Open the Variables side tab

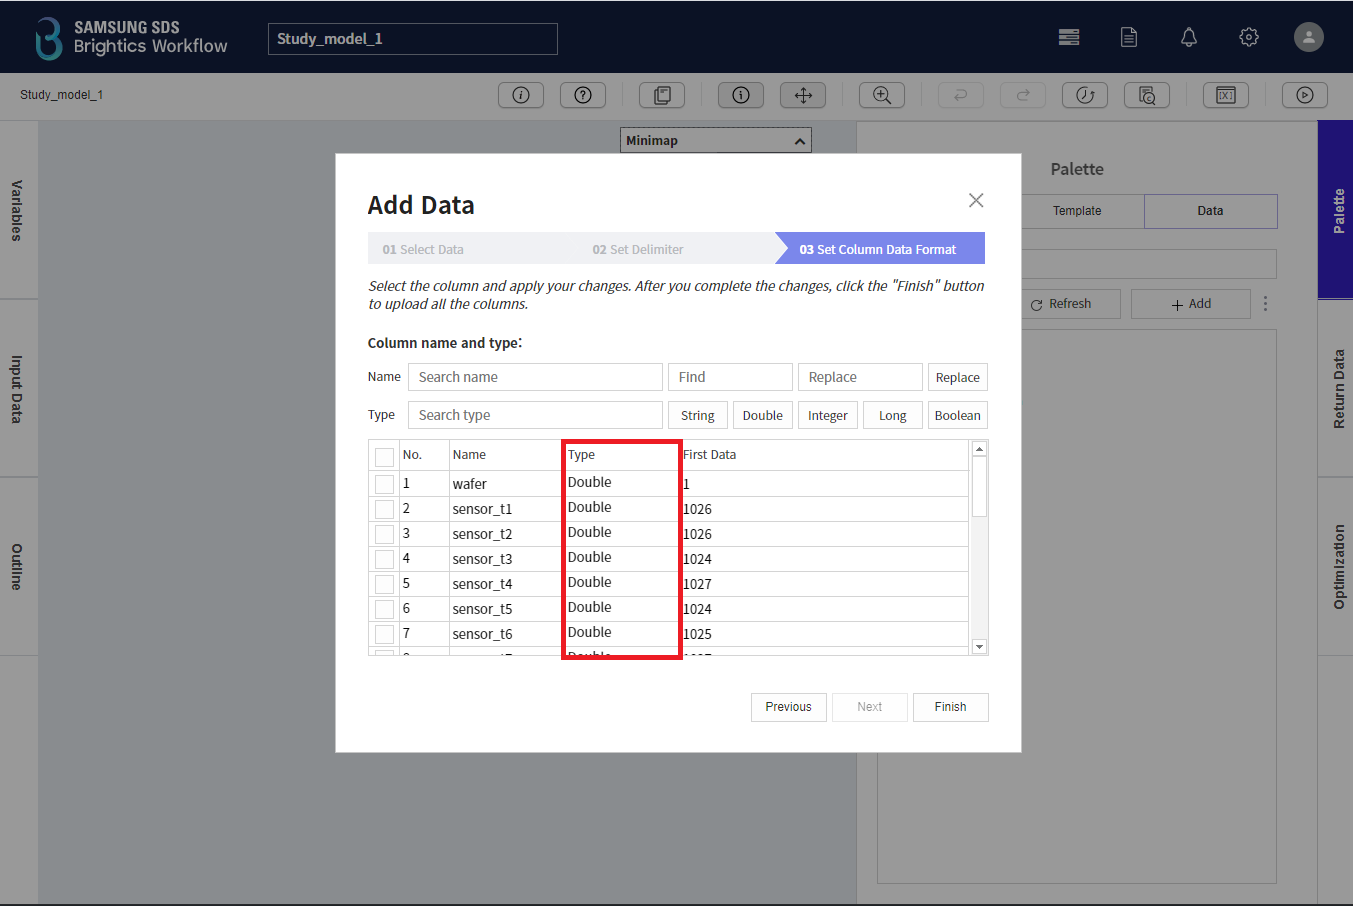pyautogui.click(x=18, y=210)
